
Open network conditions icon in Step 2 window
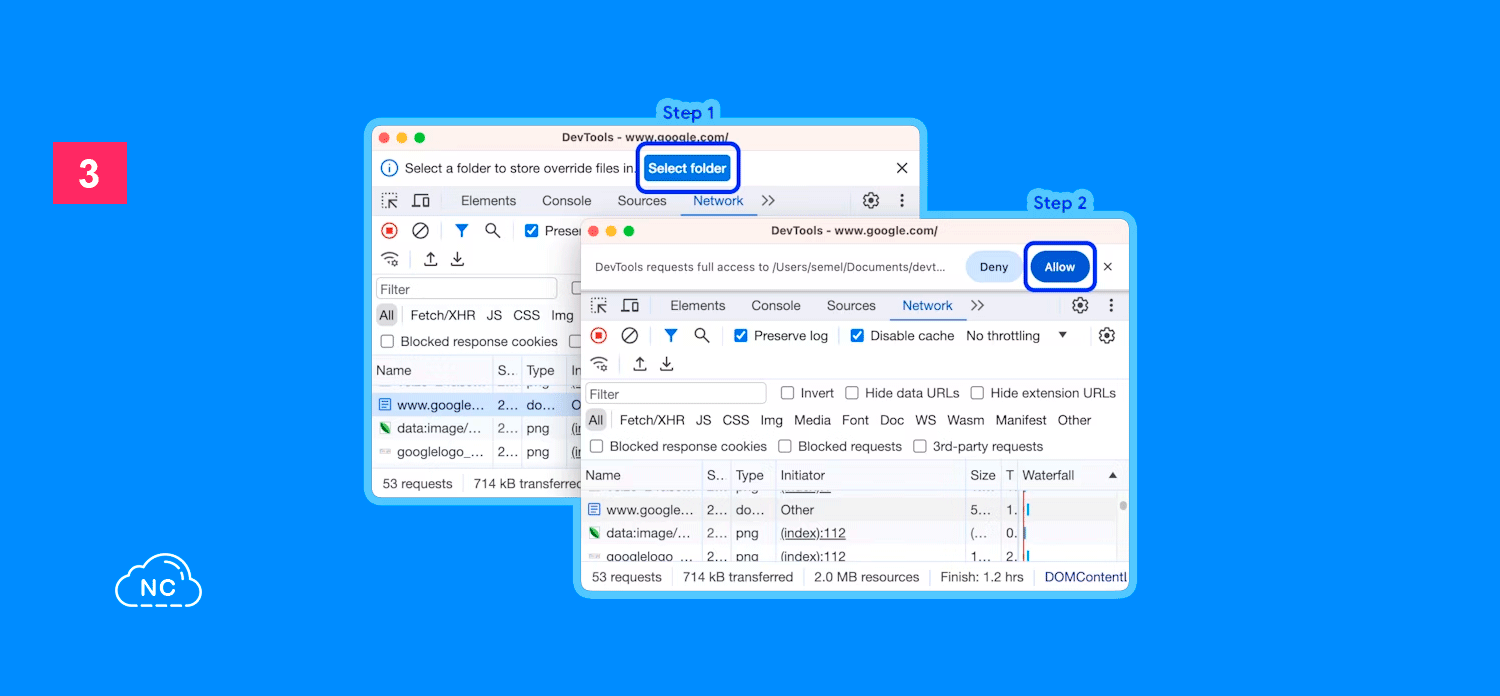[x=599, y=364]
